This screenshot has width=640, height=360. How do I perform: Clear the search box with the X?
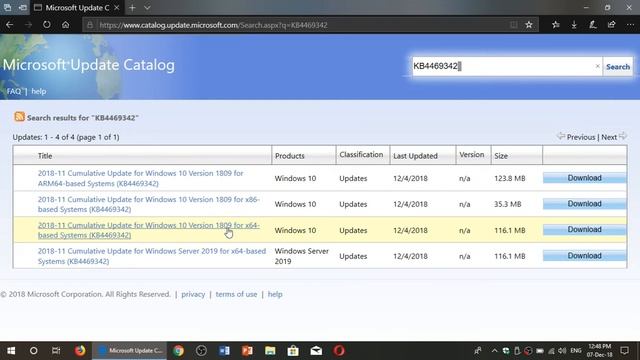click(x=597, y=66)
